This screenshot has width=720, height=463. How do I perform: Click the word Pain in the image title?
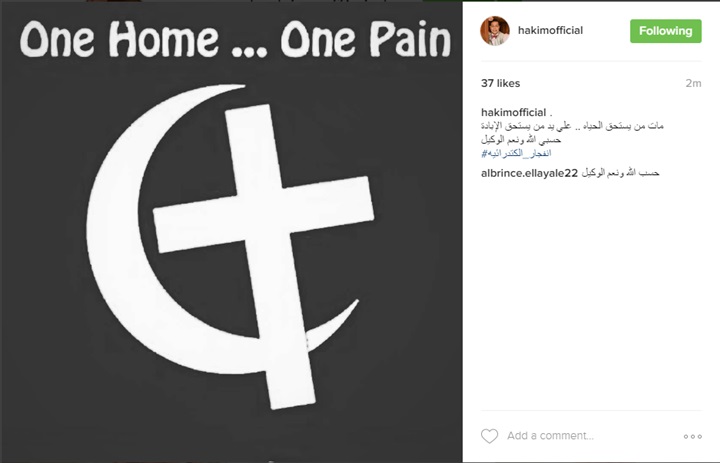click(x=411, y=39)
